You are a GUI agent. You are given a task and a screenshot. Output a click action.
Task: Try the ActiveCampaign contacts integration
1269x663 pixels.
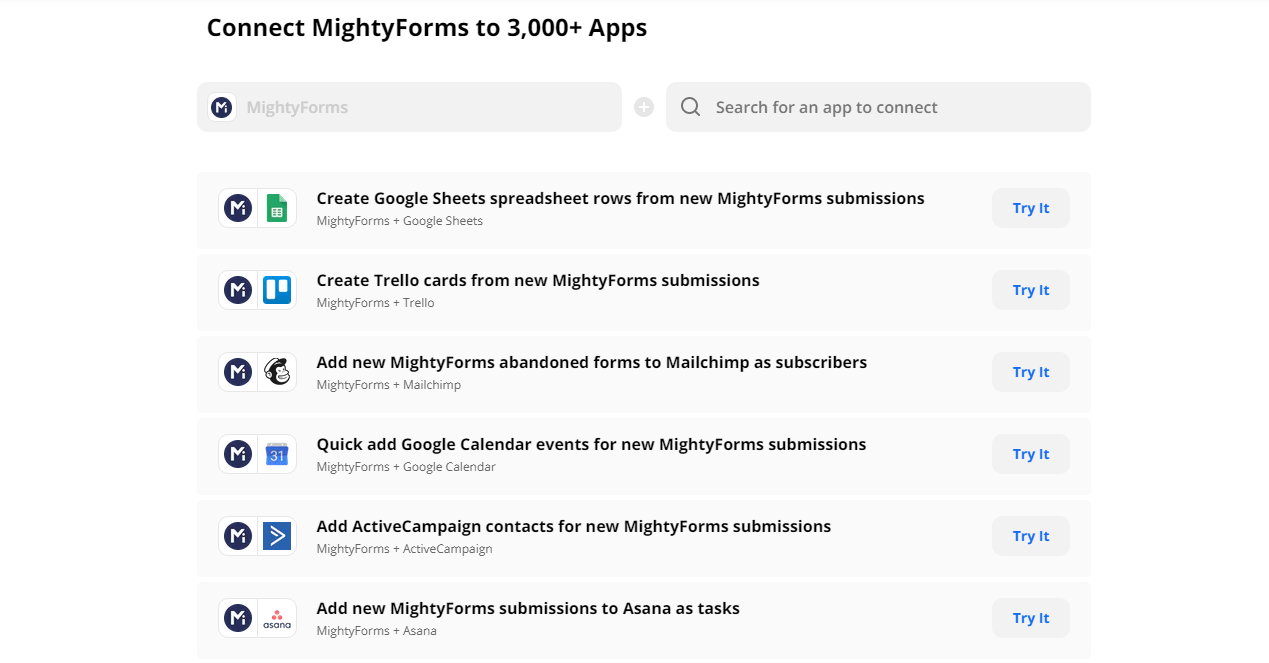point(1031,536)
